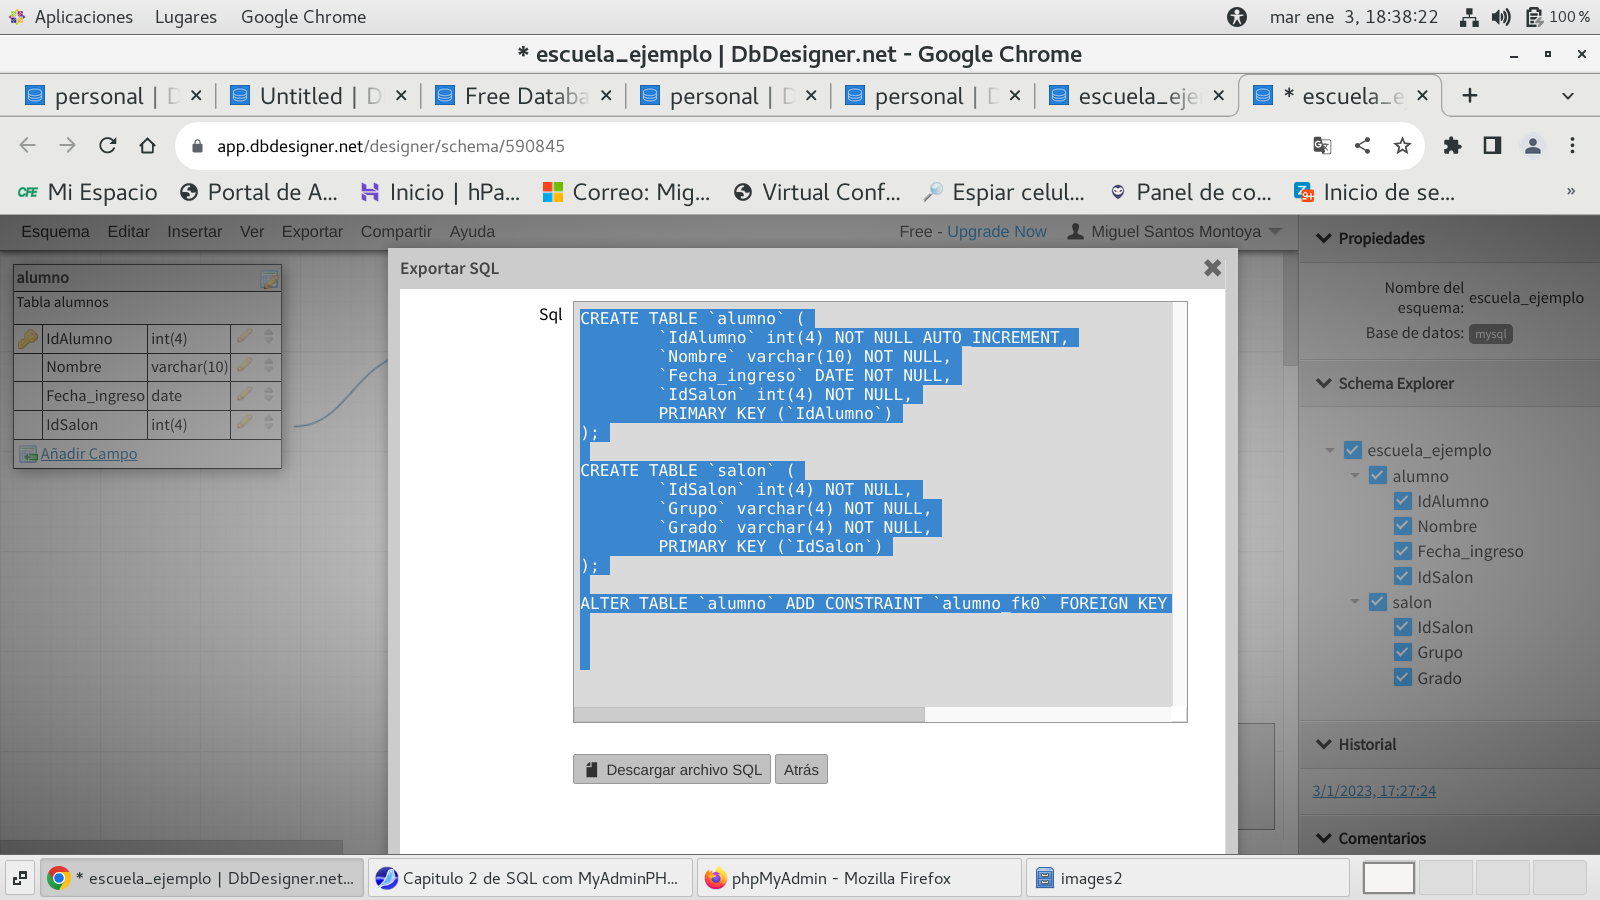The image size is (1600, 900).
Task: Click the edit icon on alumno table header
Action: point(269,279)
